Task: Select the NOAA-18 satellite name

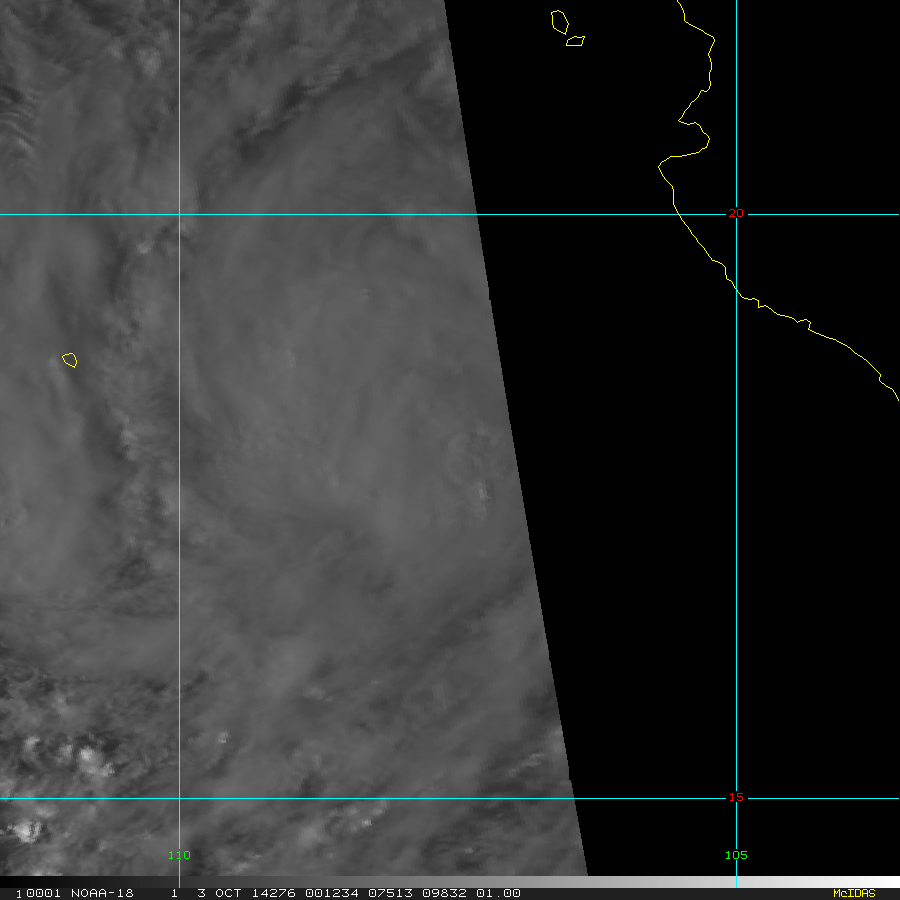Action: click(102, 893)
